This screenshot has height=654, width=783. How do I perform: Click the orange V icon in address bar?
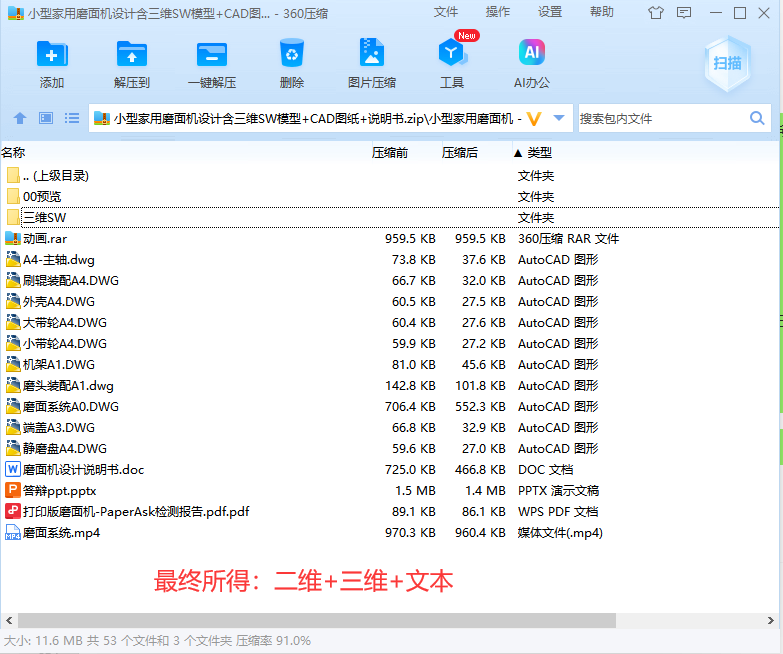tap(534, 119)
